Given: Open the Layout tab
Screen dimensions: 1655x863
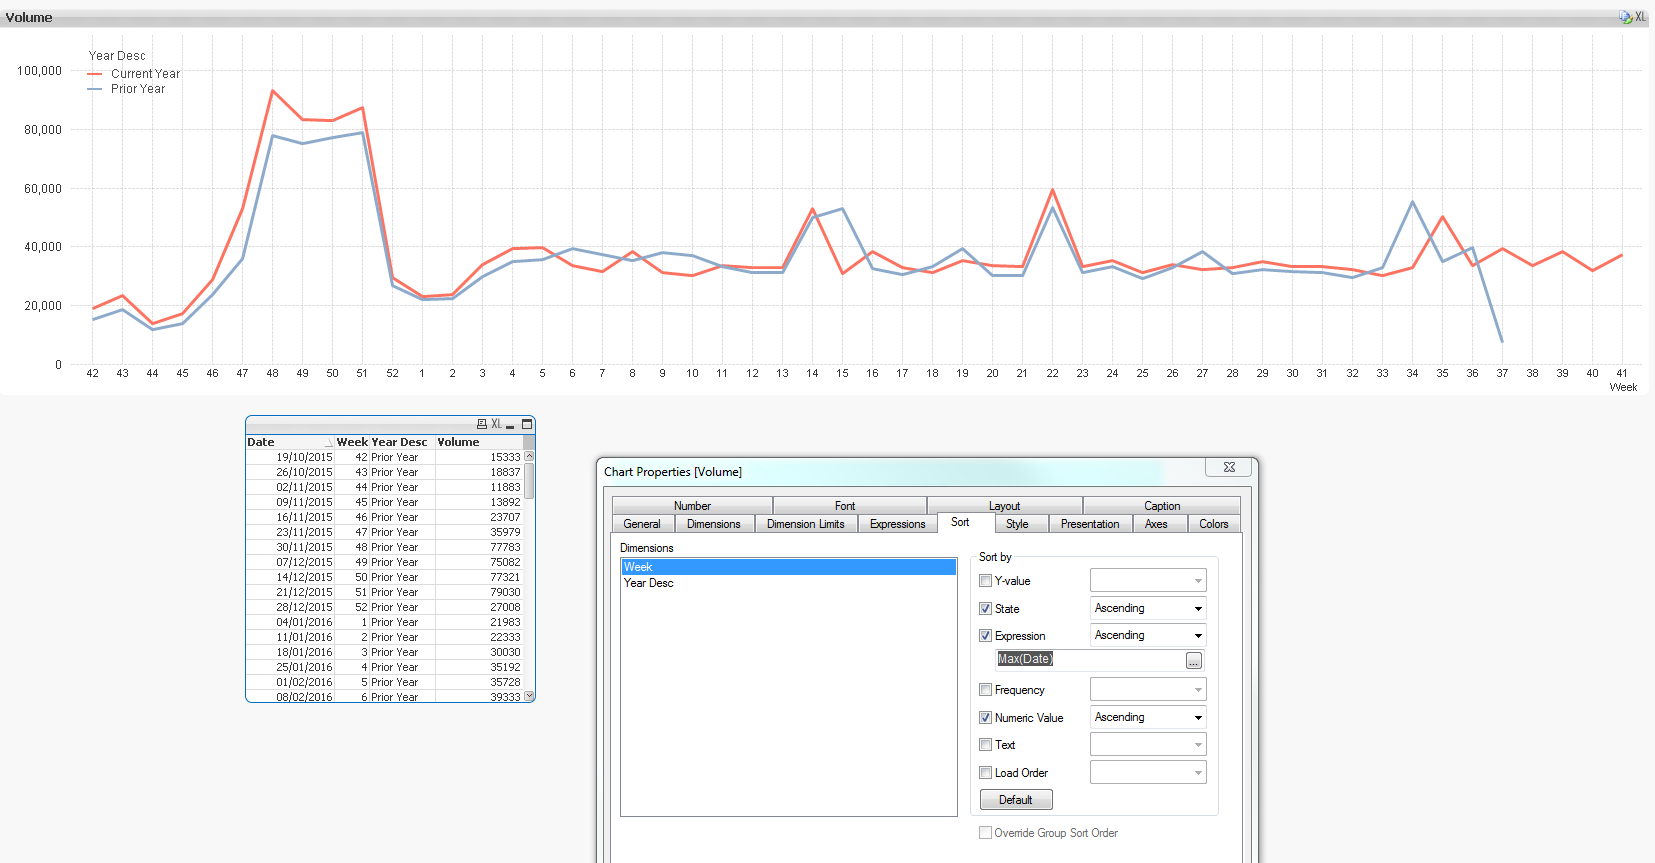Looking at the screenshot, I should coord(1004,506).
